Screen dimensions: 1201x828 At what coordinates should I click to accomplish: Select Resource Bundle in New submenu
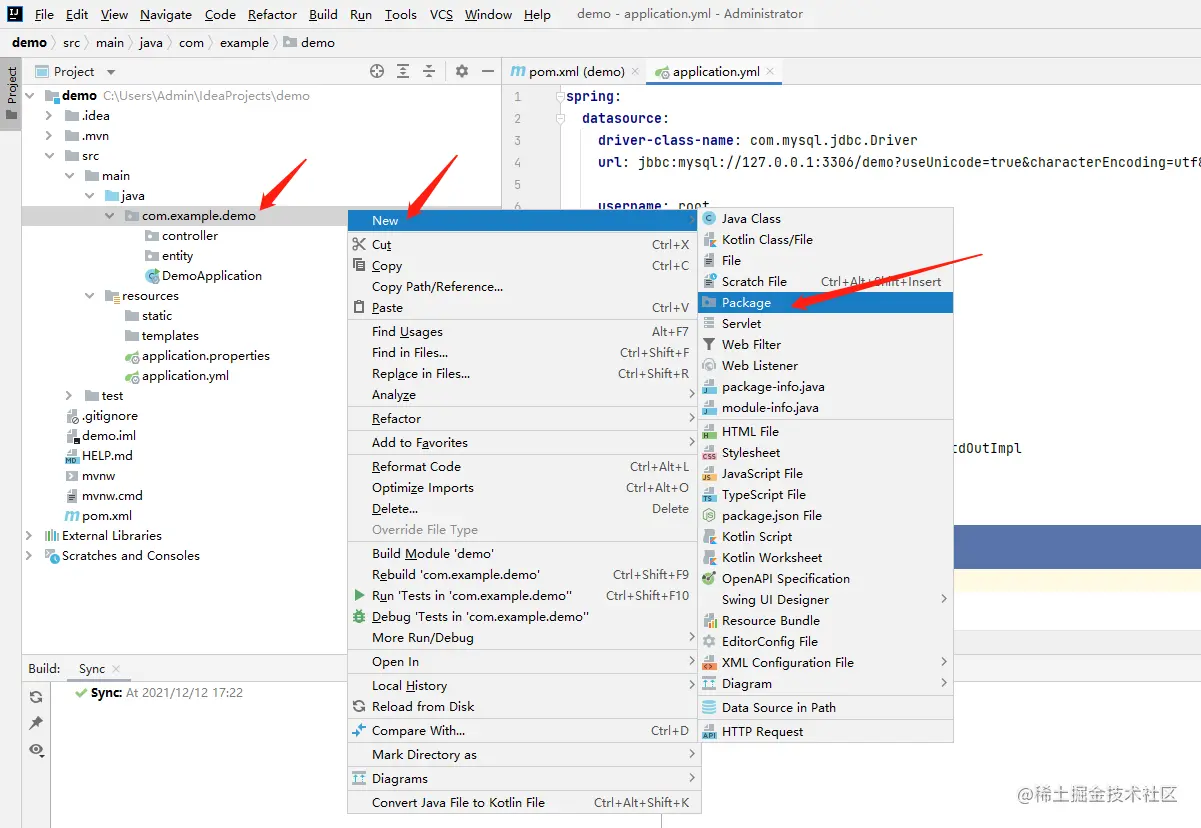[825, 620]
